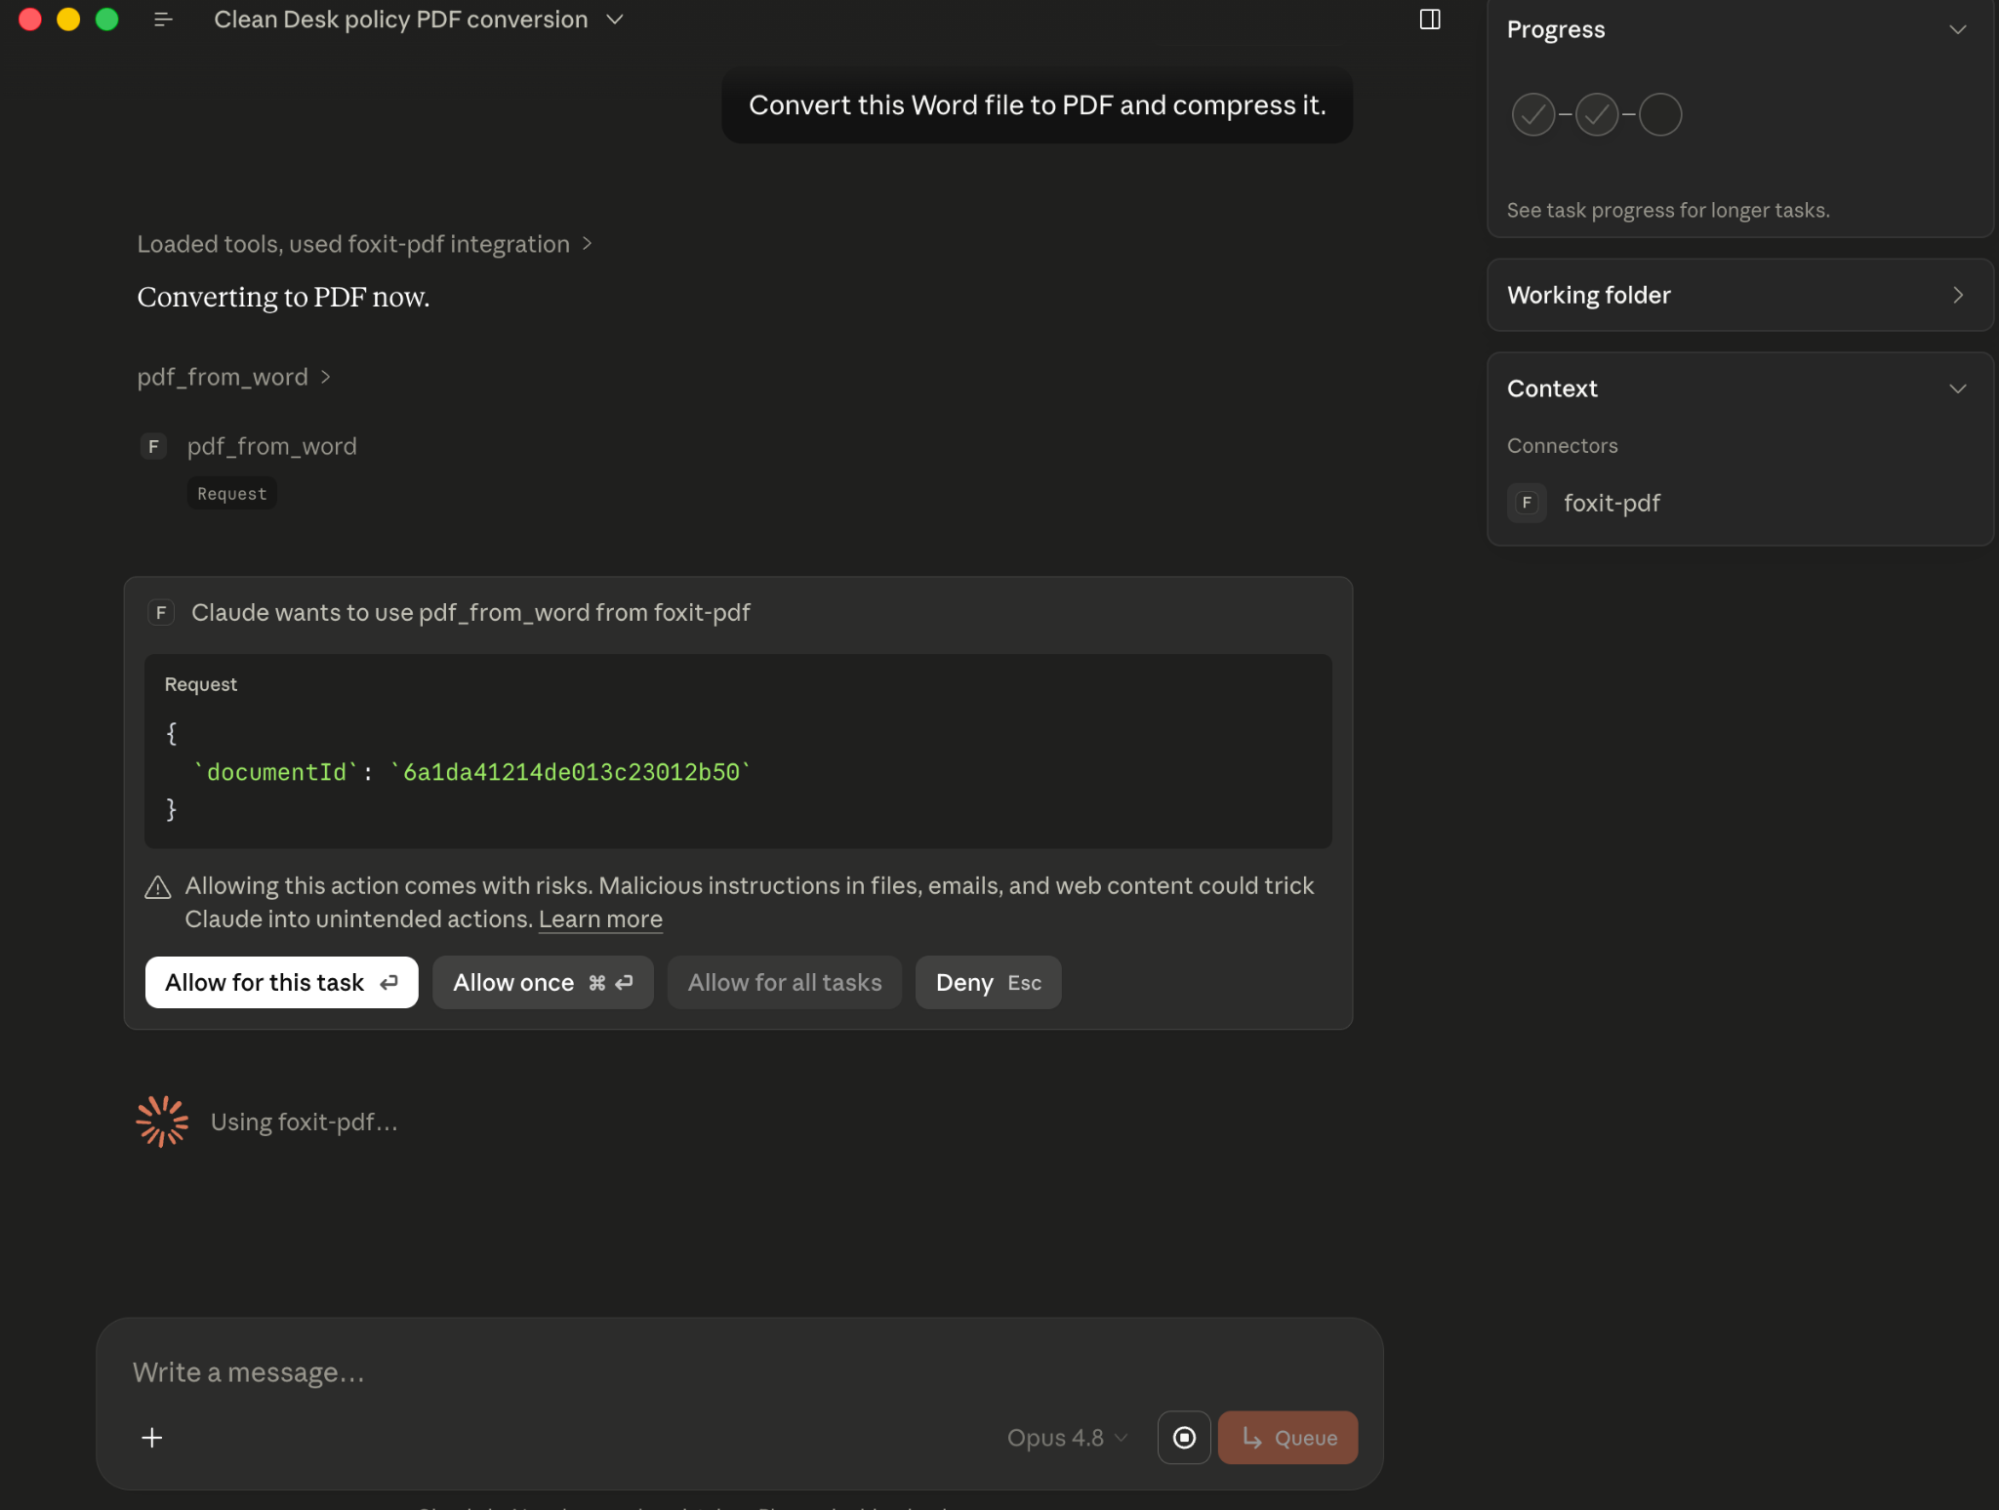Open the Learn more link
Image resolution: width=1999 pixels, height=1510 pixels.
tap(600, 919)
